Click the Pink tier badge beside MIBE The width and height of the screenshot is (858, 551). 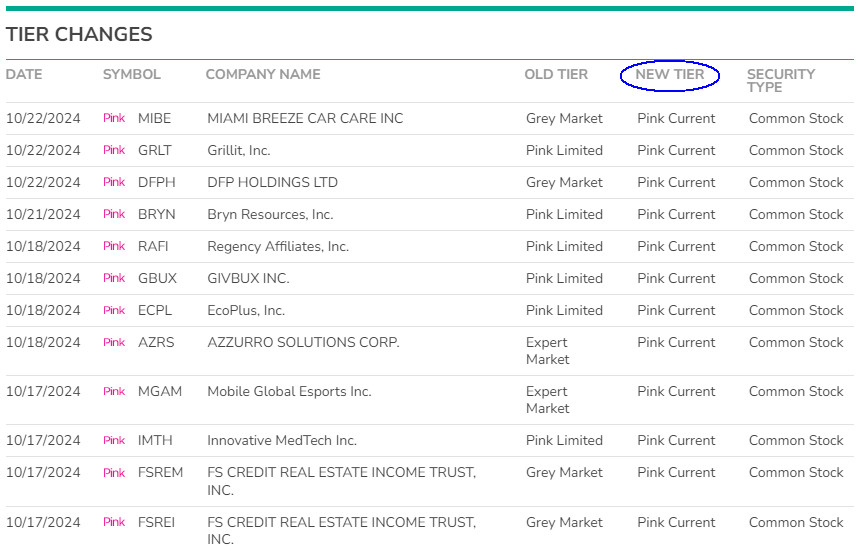pyautogui.click(x=114, y=118)
